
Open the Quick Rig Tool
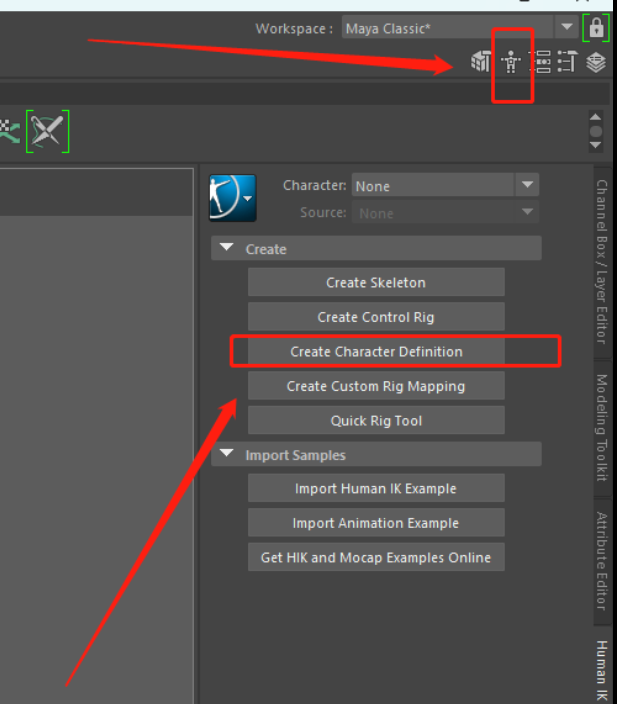pos(376,421)
